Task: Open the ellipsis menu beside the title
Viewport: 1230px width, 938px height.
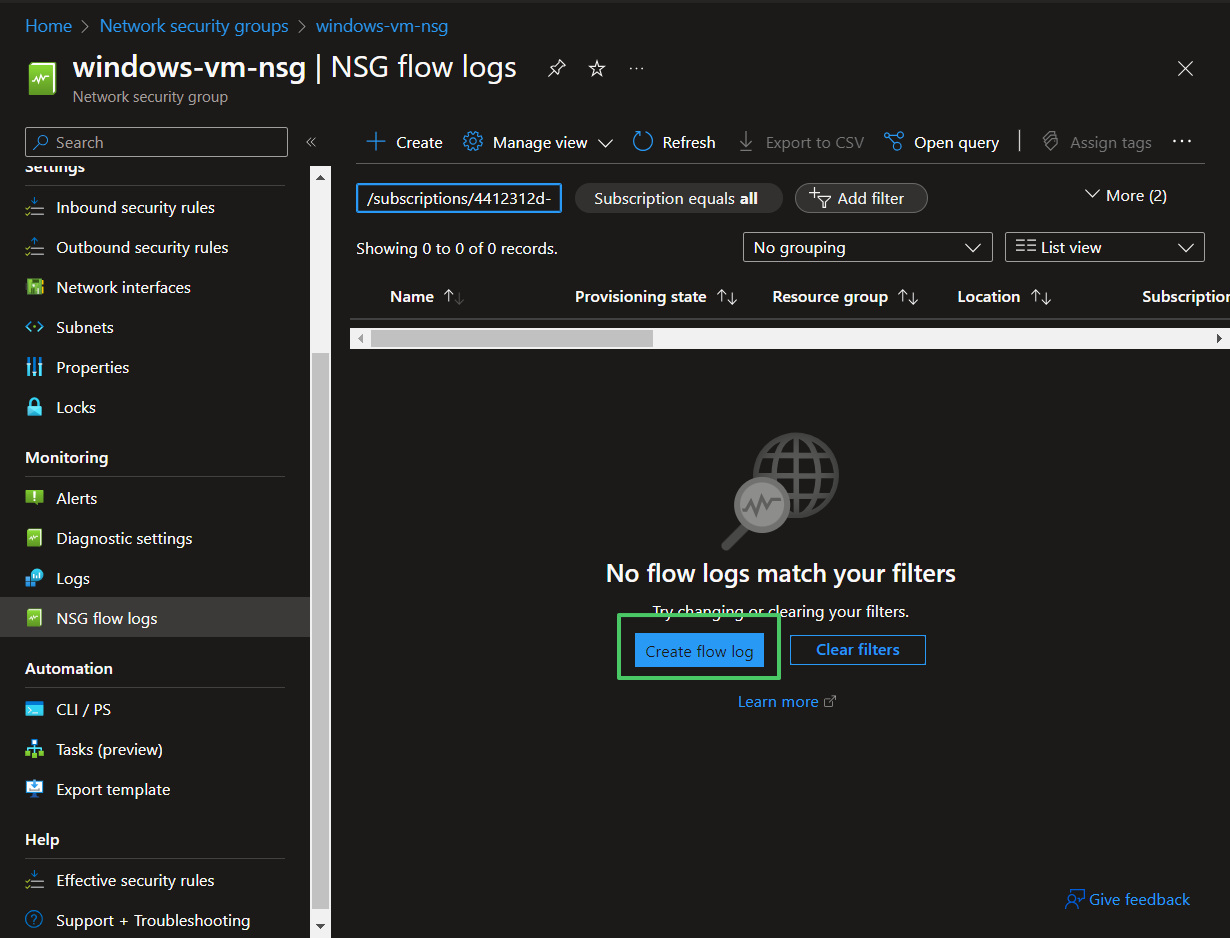Action: point(637,68)
